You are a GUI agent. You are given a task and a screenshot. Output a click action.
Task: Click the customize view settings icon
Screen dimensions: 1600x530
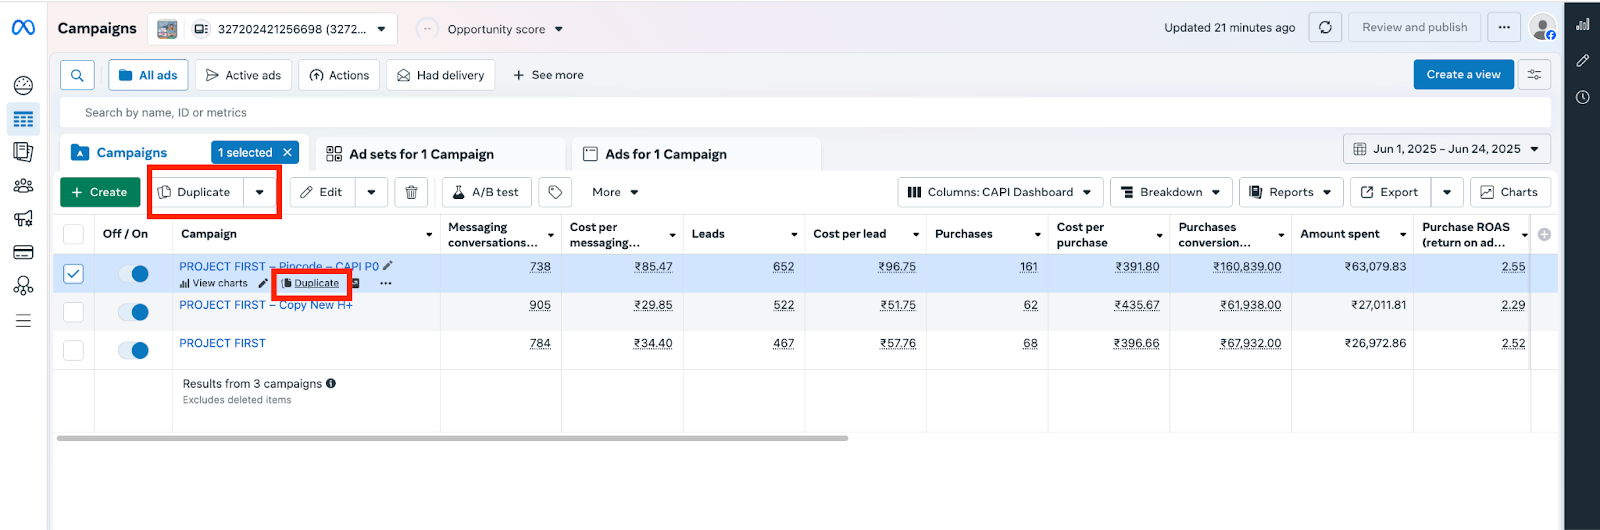coord(1534,75)
